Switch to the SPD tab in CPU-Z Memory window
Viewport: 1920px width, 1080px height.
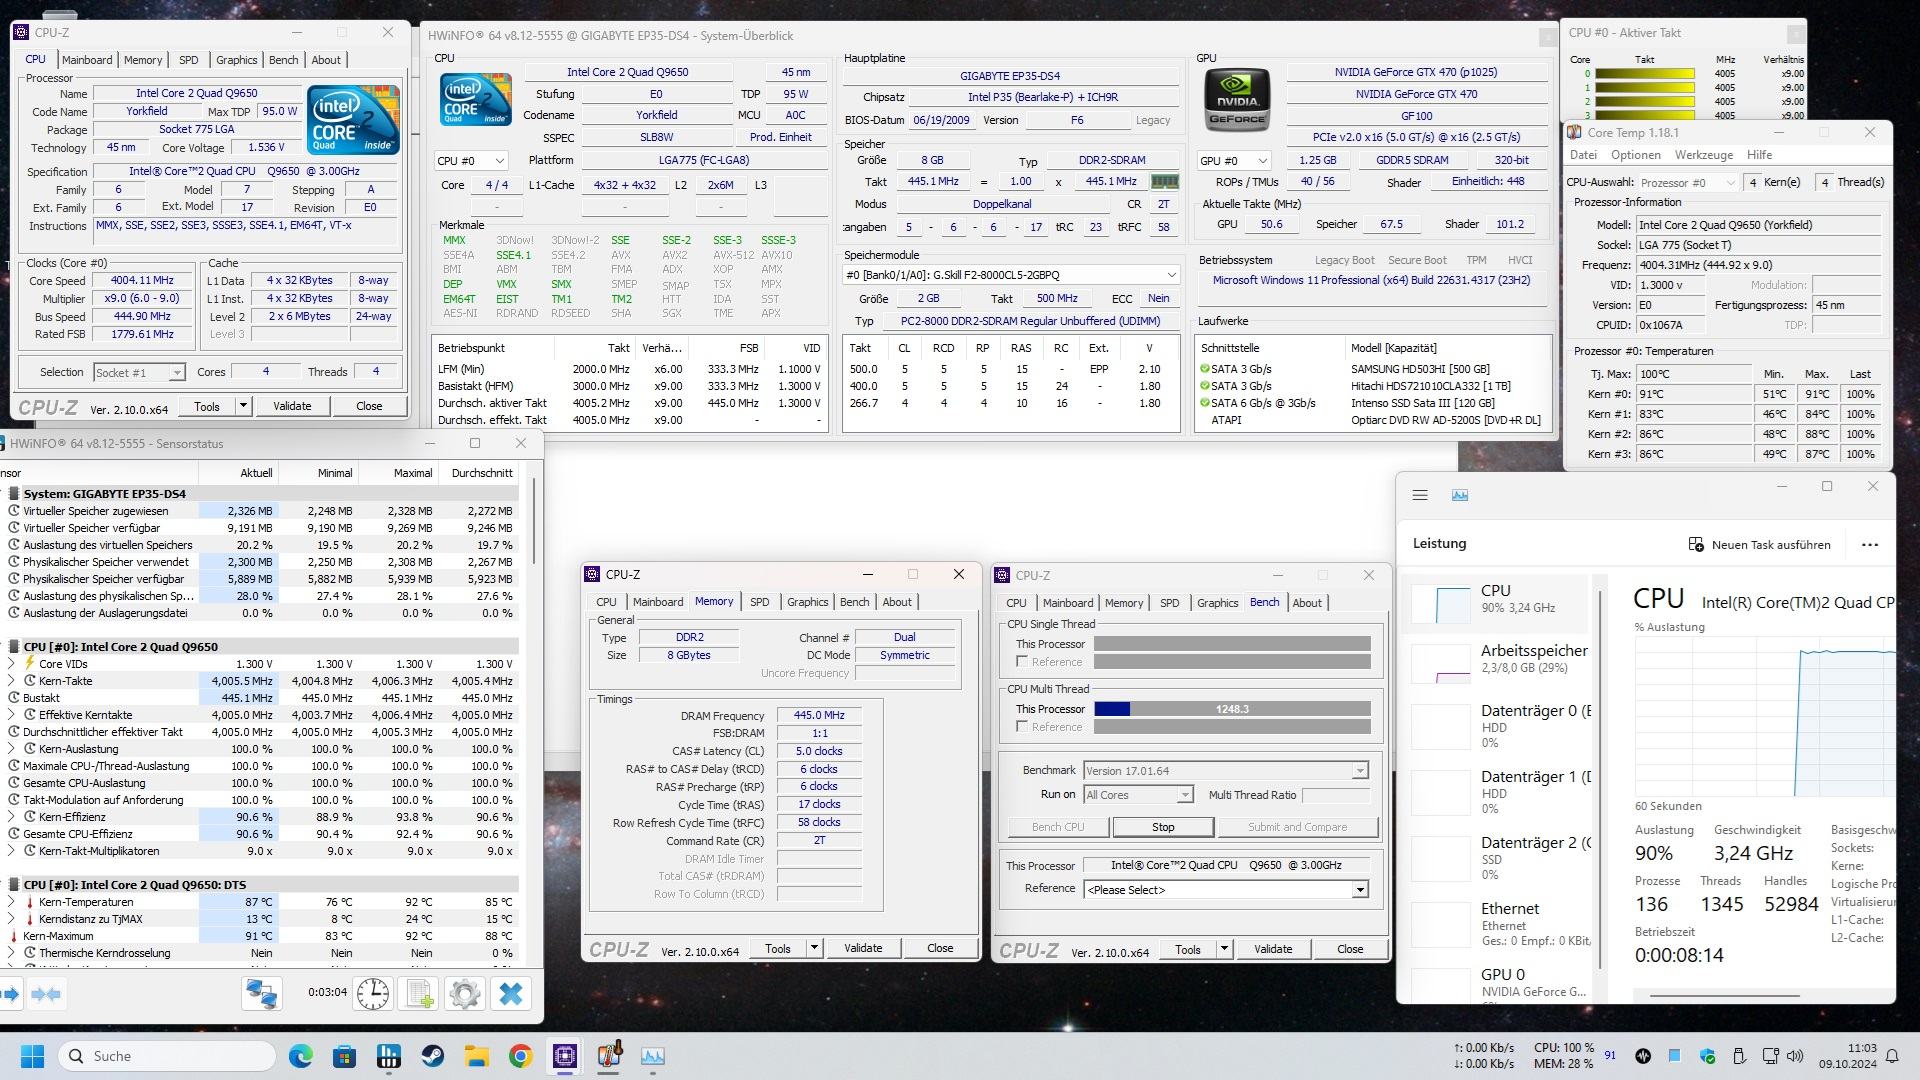coord(759,602)
